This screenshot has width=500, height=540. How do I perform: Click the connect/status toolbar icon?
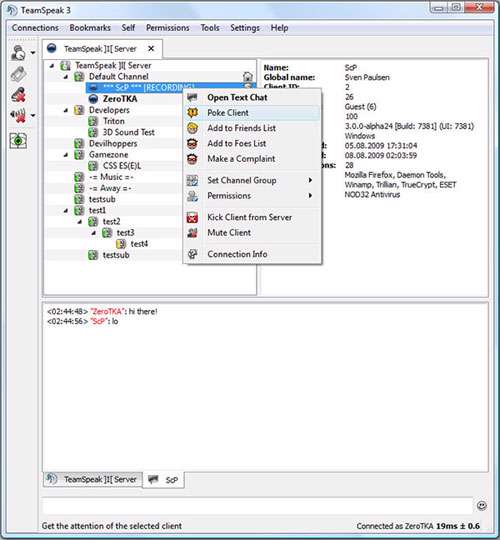point(18,53)
